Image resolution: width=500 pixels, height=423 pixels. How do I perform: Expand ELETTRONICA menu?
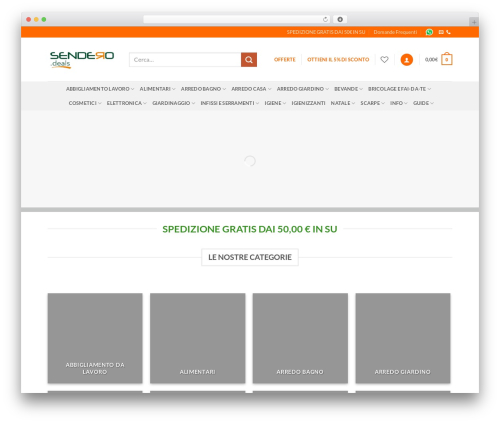coord(127,103)
